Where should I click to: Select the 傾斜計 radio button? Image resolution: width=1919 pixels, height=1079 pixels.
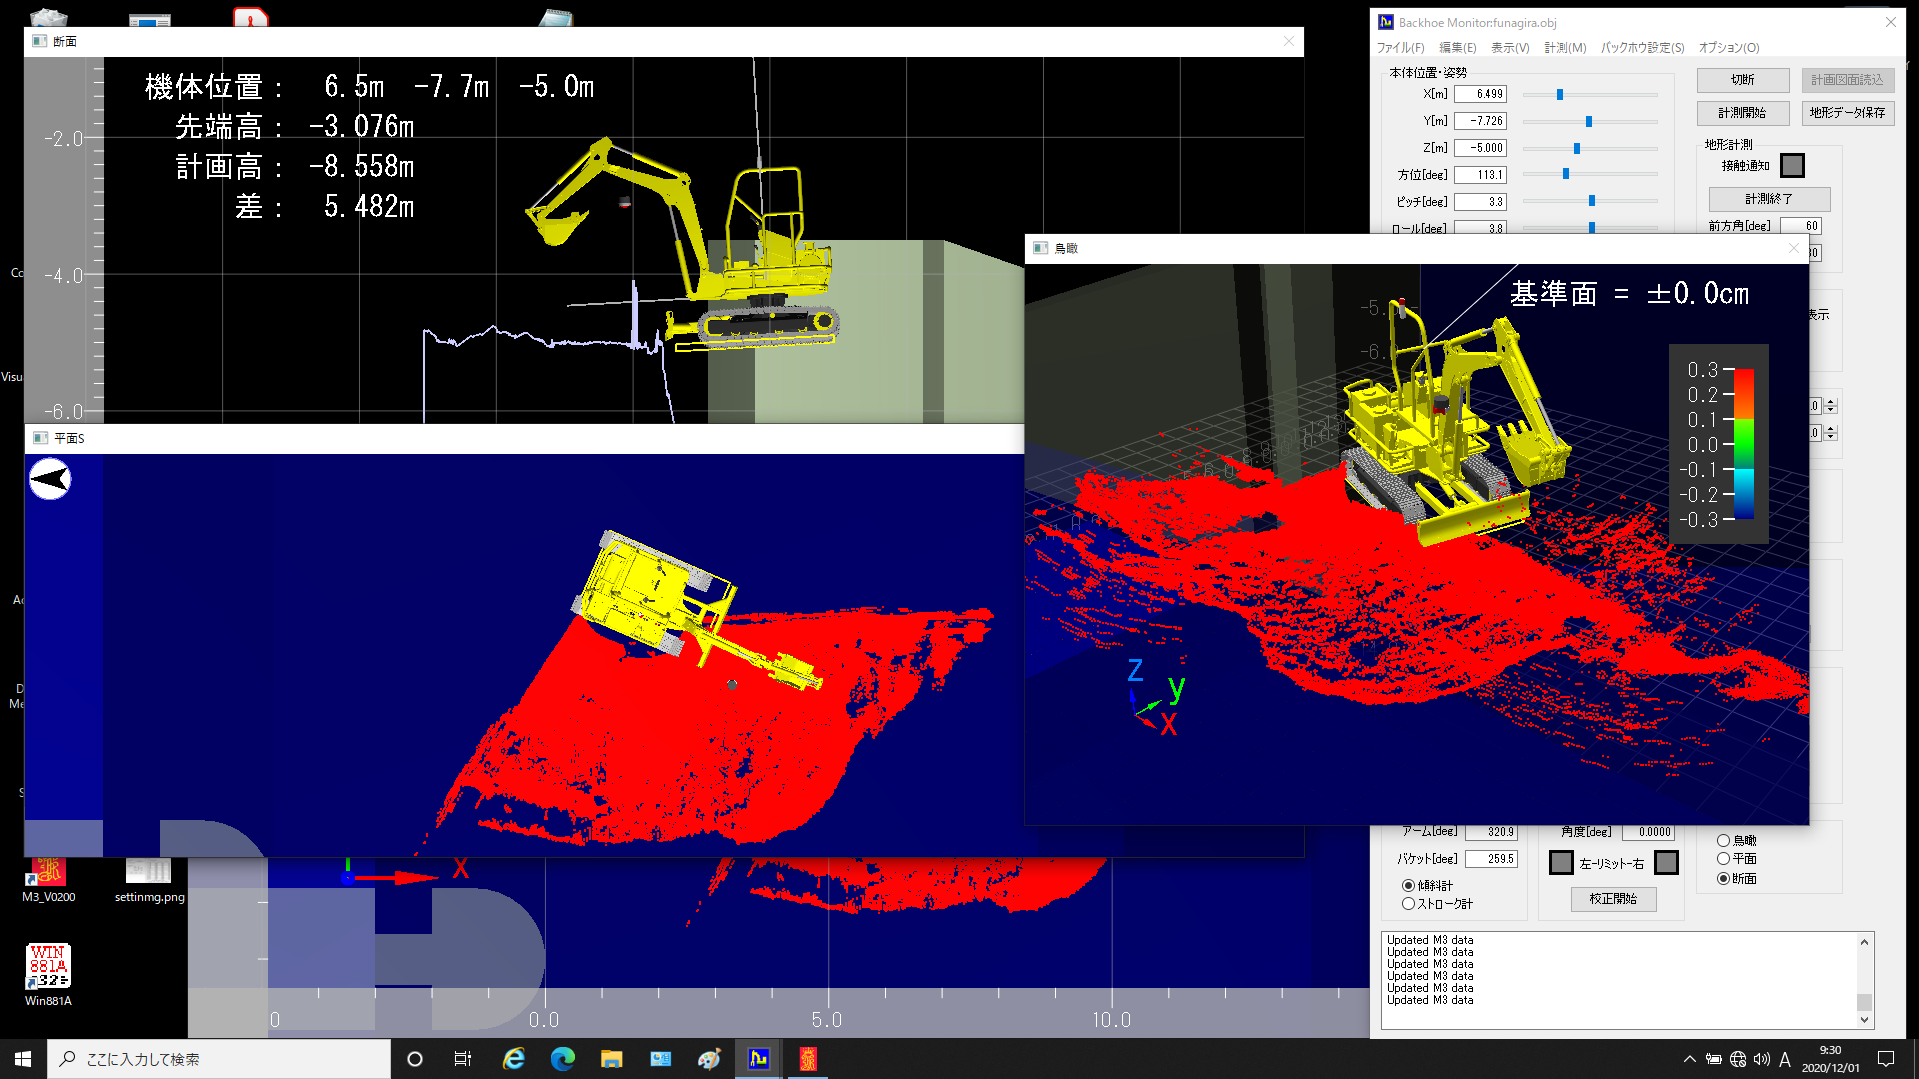pos(1408,885)
